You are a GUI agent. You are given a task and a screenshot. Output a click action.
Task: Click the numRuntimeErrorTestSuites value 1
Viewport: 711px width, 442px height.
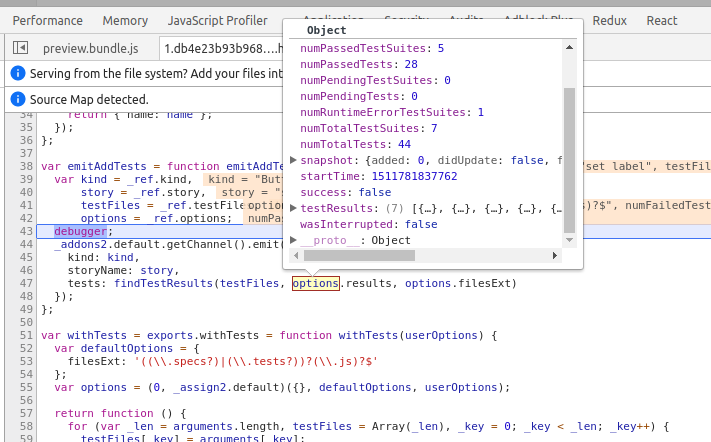coord(481,112)
